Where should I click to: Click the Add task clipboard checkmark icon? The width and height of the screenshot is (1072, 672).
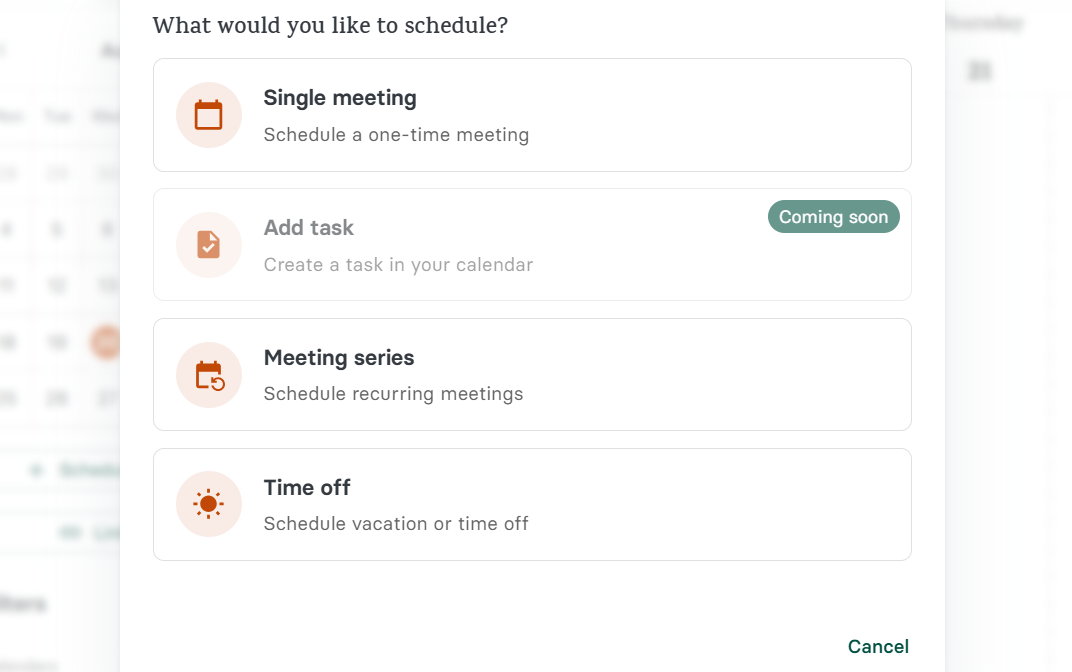pyautogui.click(x=208, y=244)
